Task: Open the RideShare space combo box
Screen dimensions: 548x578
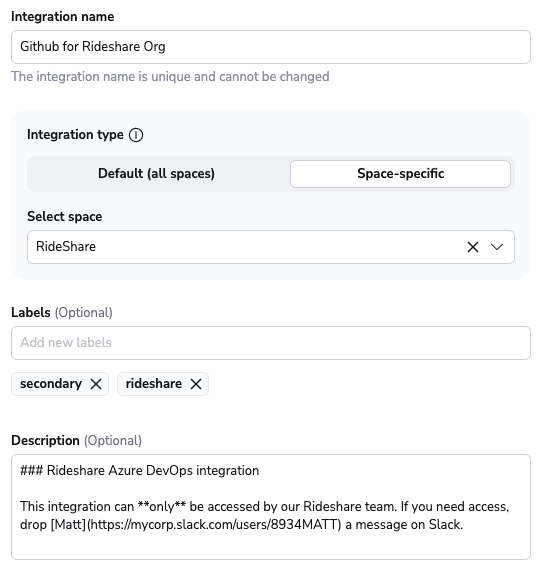Action: 270,247
